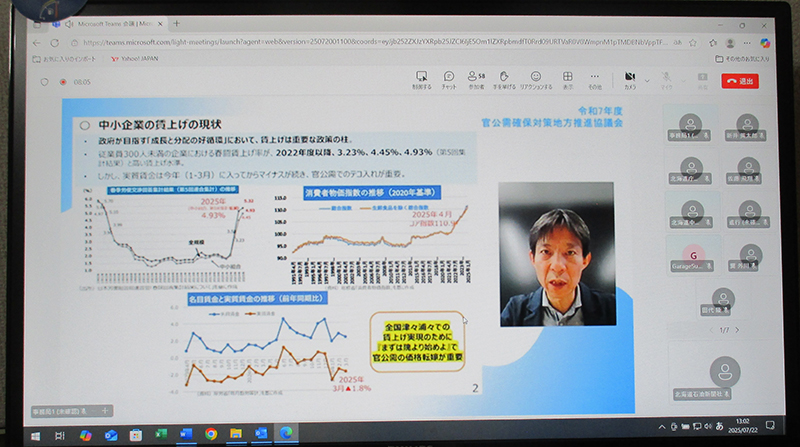Image resolution: width=800 pixels, height=447 pixels.
Task: Go to previous participant page arrow
Action: [x=711, y=330]
